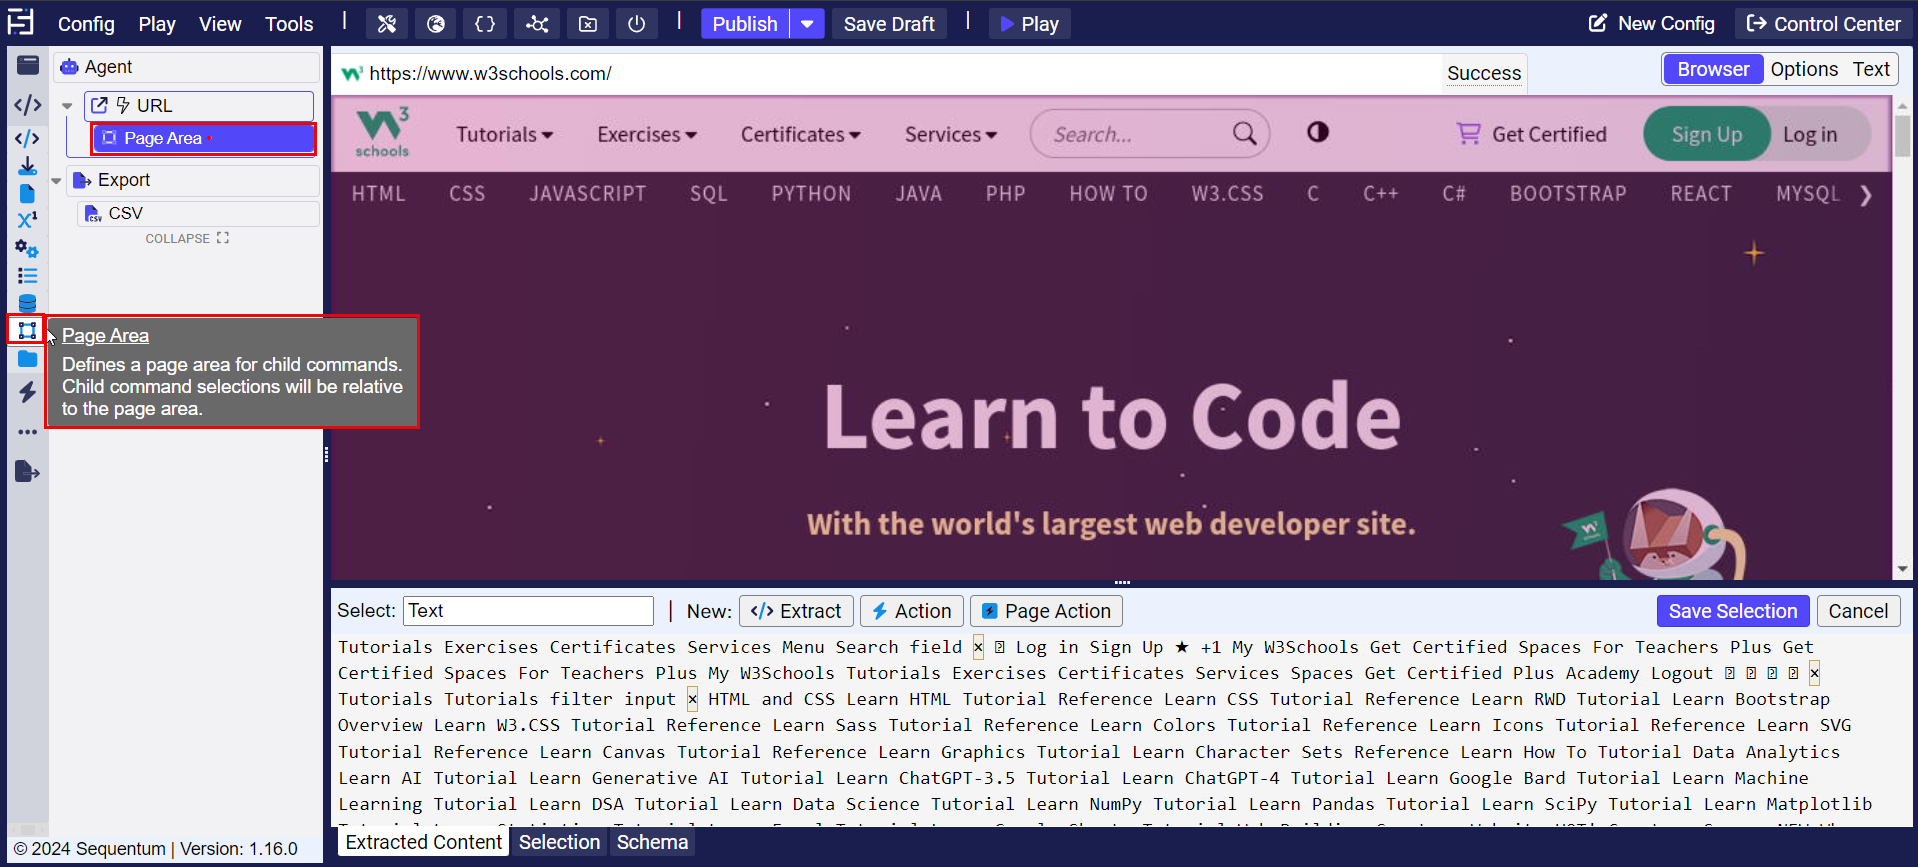1918x867 pixels.
Task: Open the Config menu
Action: pyautogui.click(x=86, y=24)
